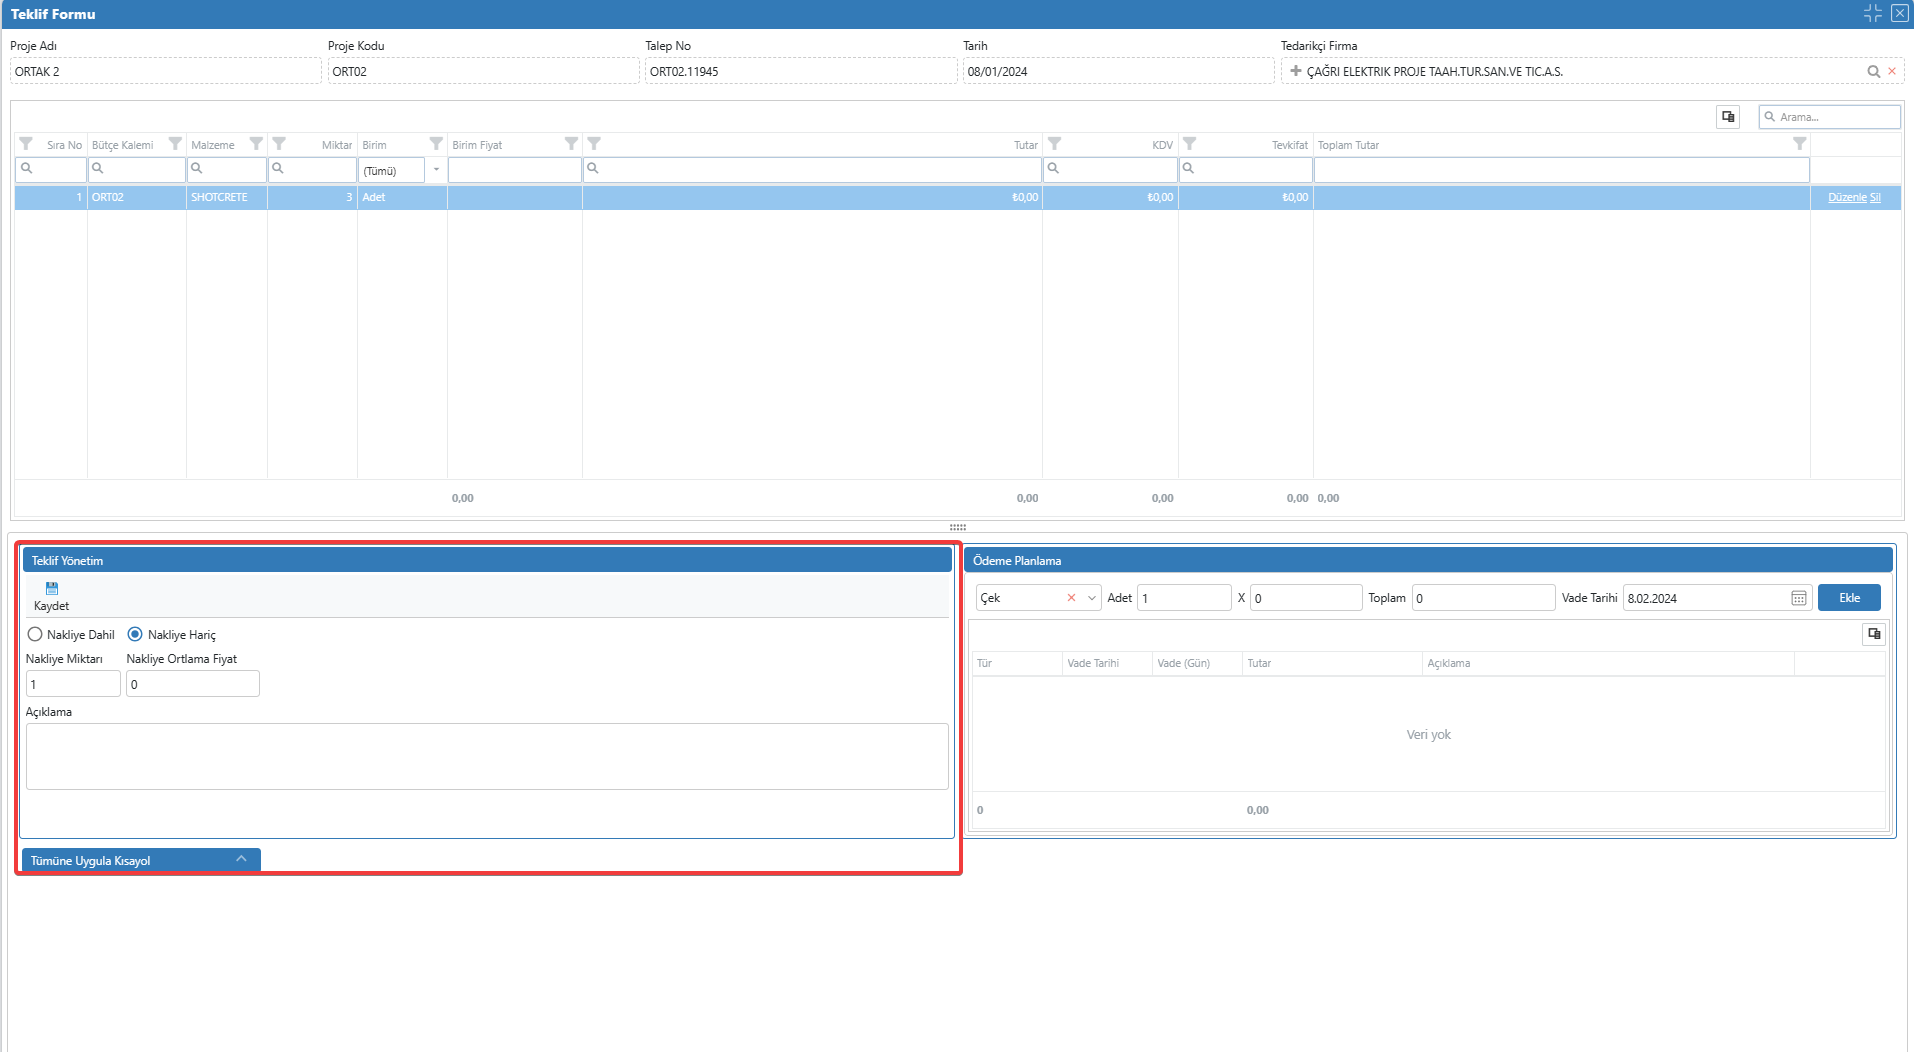Click the horizontal splitter handle between panels
The height and width of the screenshot is (1052, 1914).
[957, 527]
